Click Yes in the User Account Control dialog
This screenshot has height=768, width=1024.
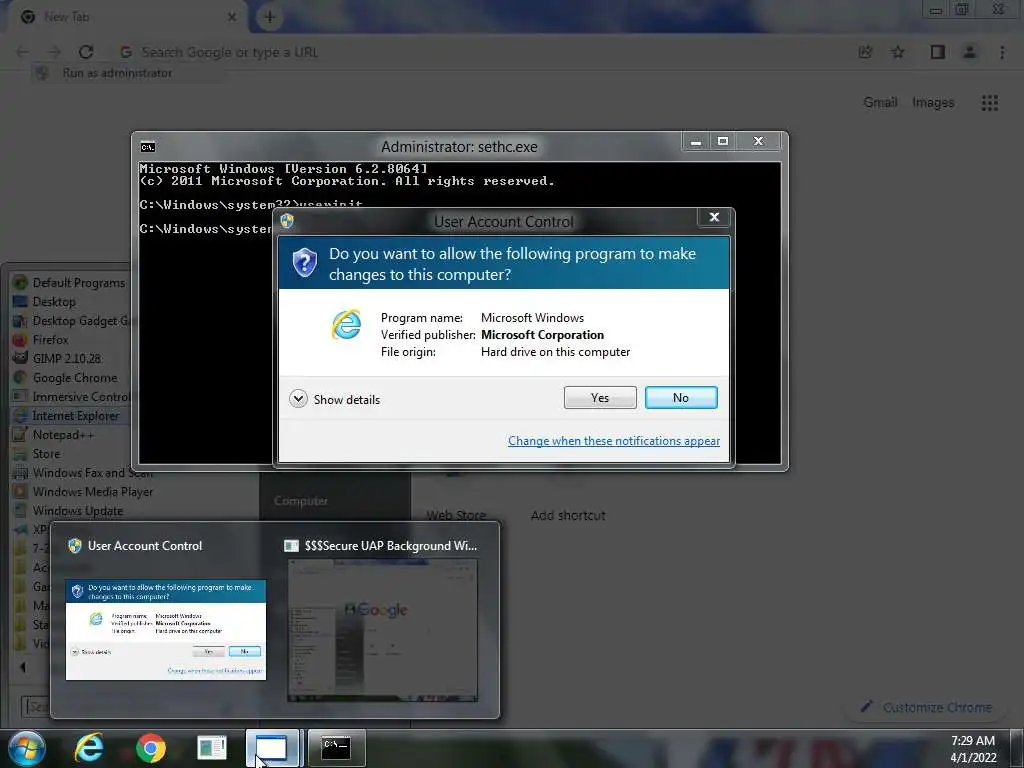click(x=600, y=398)
